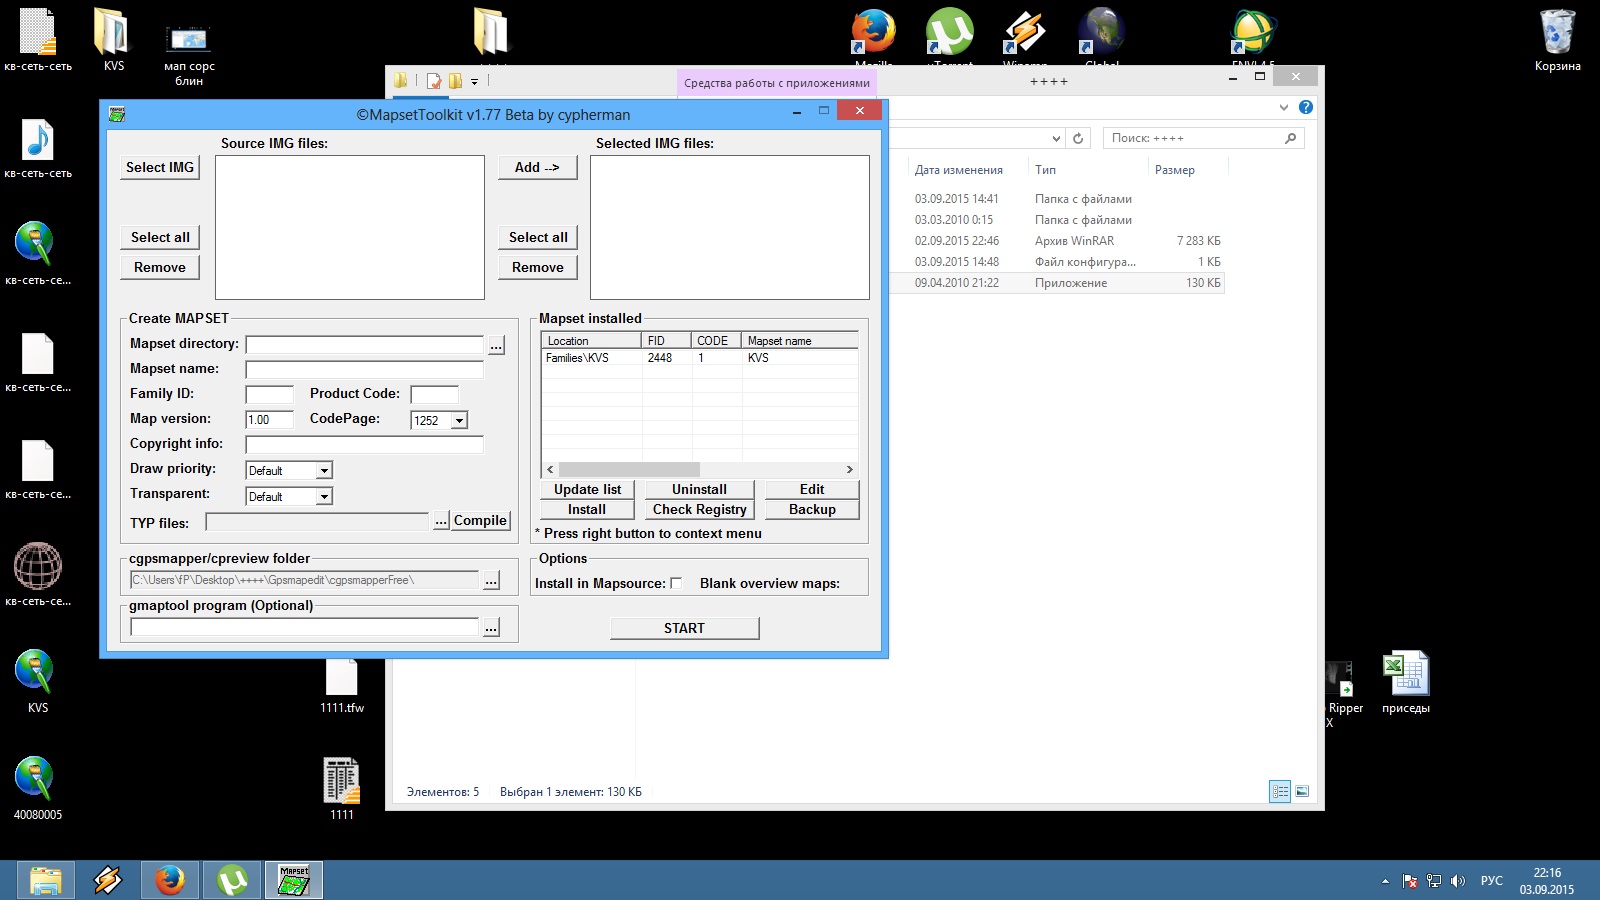Sort by the Дата изменения column header

(958, 170)
